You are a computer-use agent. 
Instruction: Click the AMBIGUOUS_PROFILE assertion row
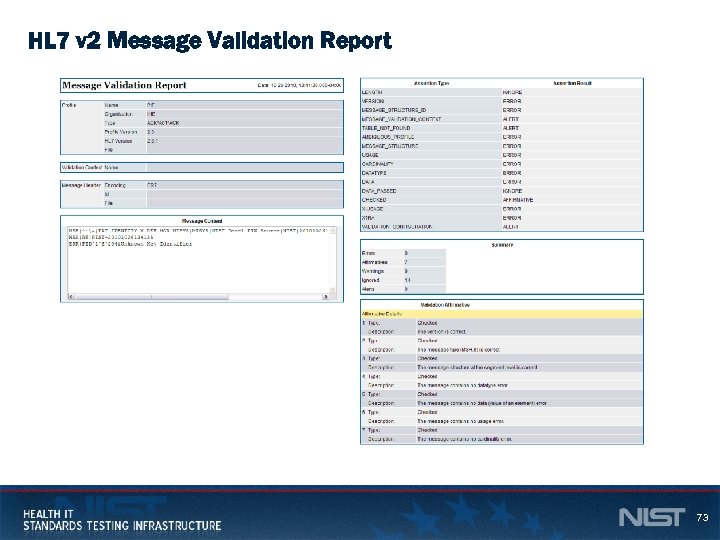point(502,137)
